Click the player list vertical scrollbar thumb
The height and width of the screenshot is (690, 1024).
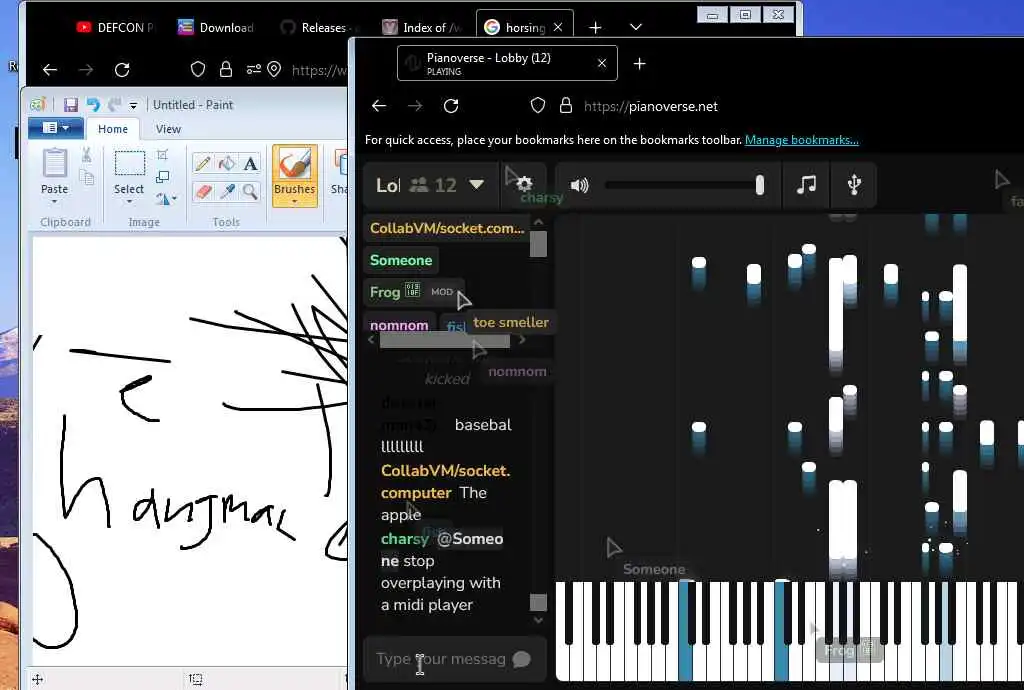tap(538, 244)
